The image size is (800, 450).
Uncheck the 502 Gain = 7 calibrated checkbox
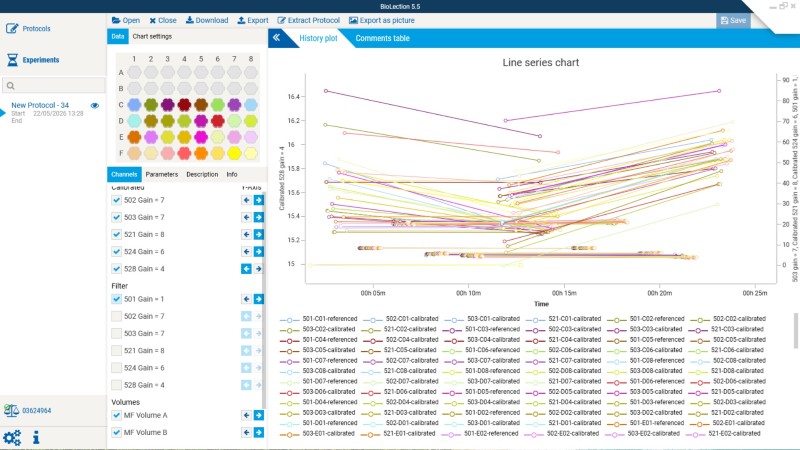click(116, 200)
